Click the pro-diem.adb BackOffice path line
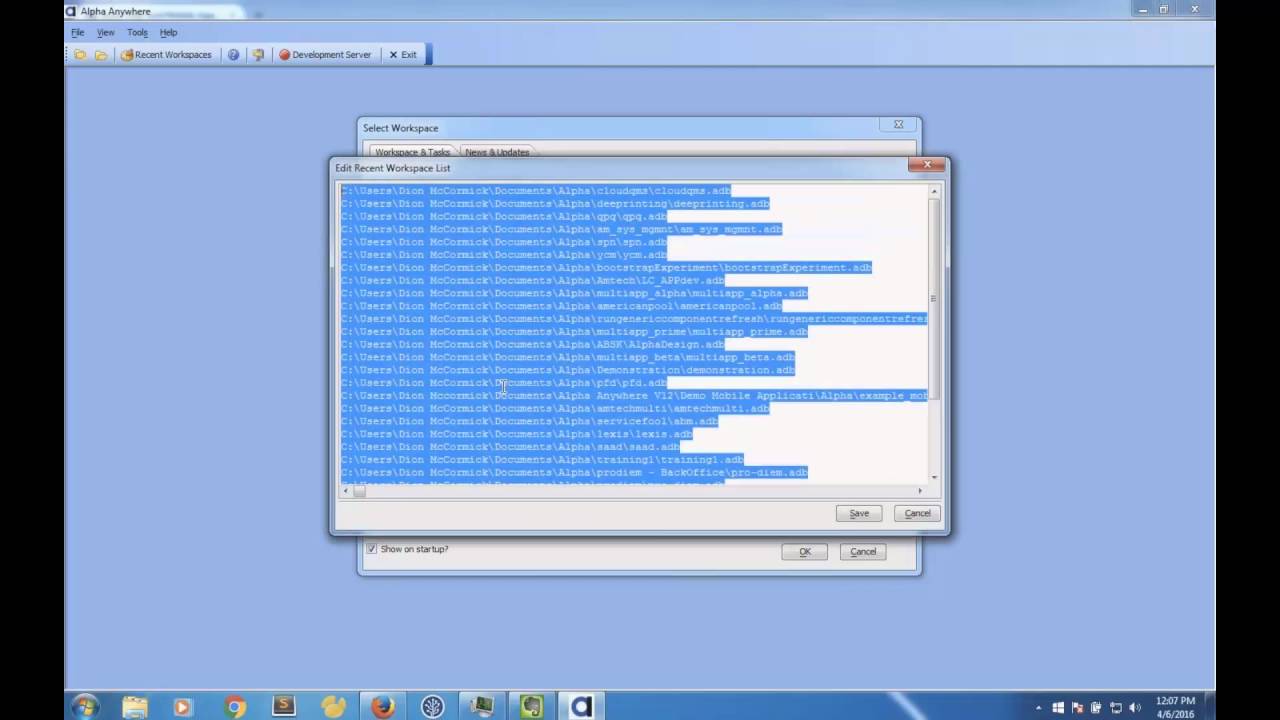The image size is (1280, 720). (575, 473)
